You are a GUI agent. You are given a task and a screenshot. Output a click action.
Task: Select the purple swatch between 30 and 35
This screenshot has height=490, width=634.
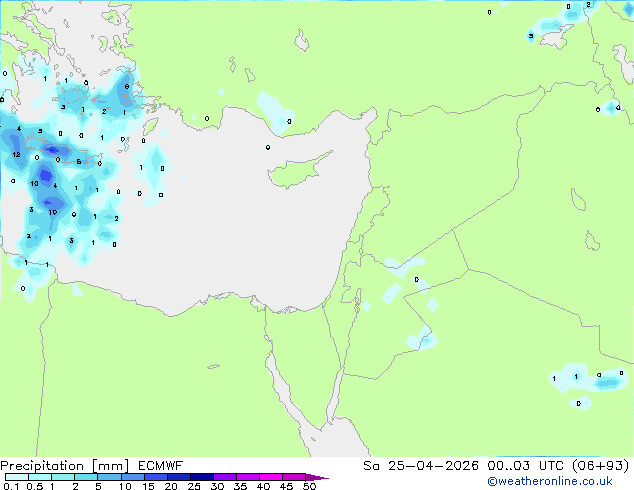(224, 477)
